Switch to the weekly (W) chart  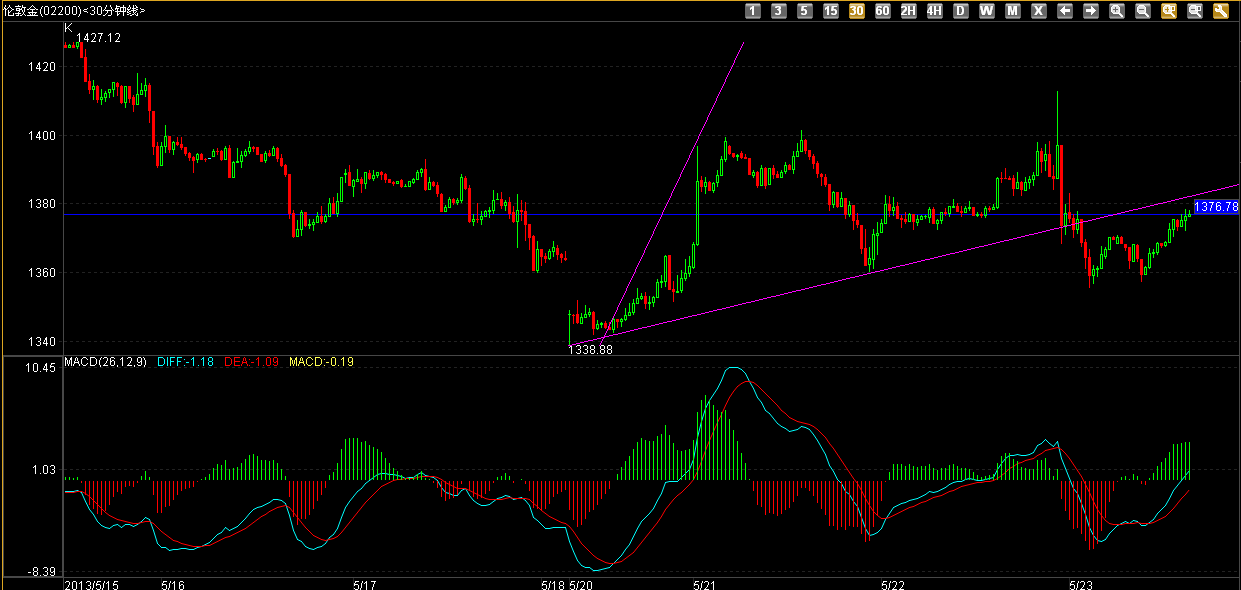pos(987,11)
